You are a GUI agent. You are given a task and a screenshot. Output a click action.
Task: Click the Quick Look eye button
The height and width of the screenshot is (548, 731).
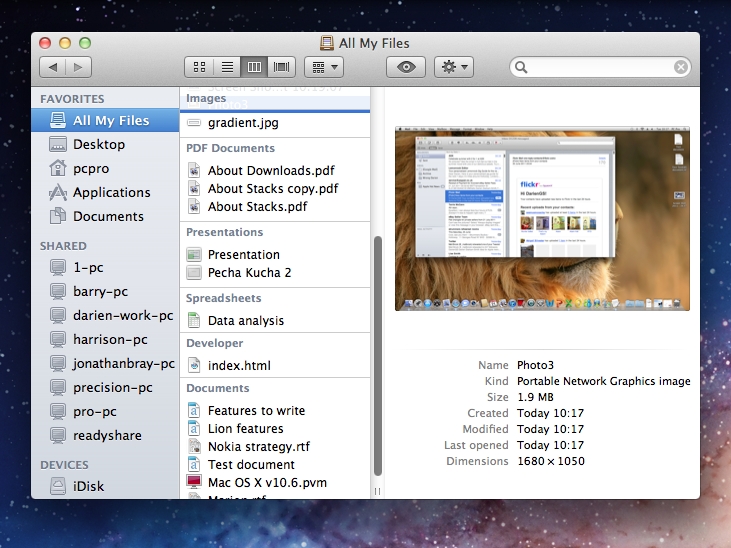coord(406,67)
